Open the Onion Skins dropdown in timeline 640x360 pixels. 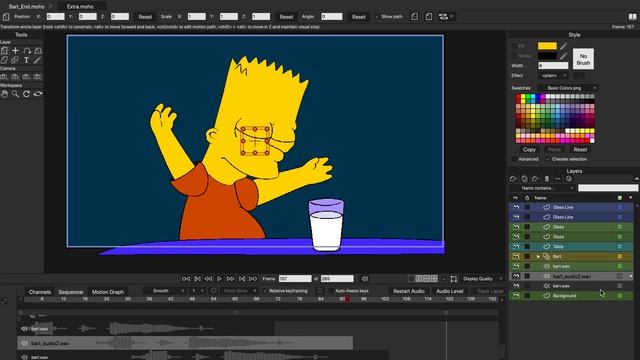[x=239, y=291]
